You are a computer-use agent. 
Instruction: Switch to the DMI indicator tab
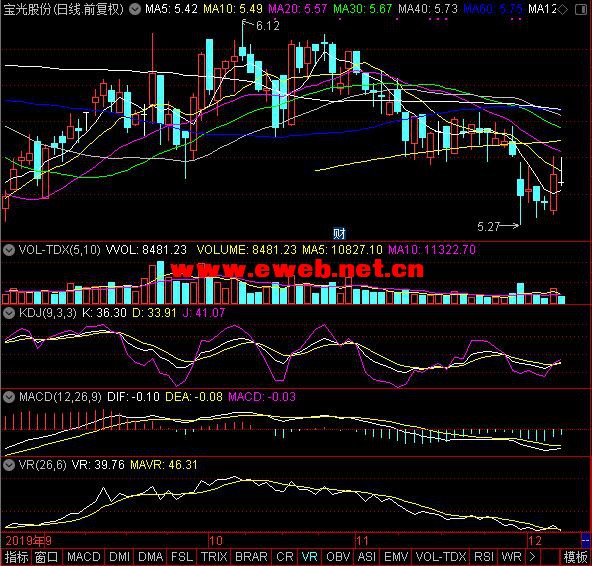[119, 557]
